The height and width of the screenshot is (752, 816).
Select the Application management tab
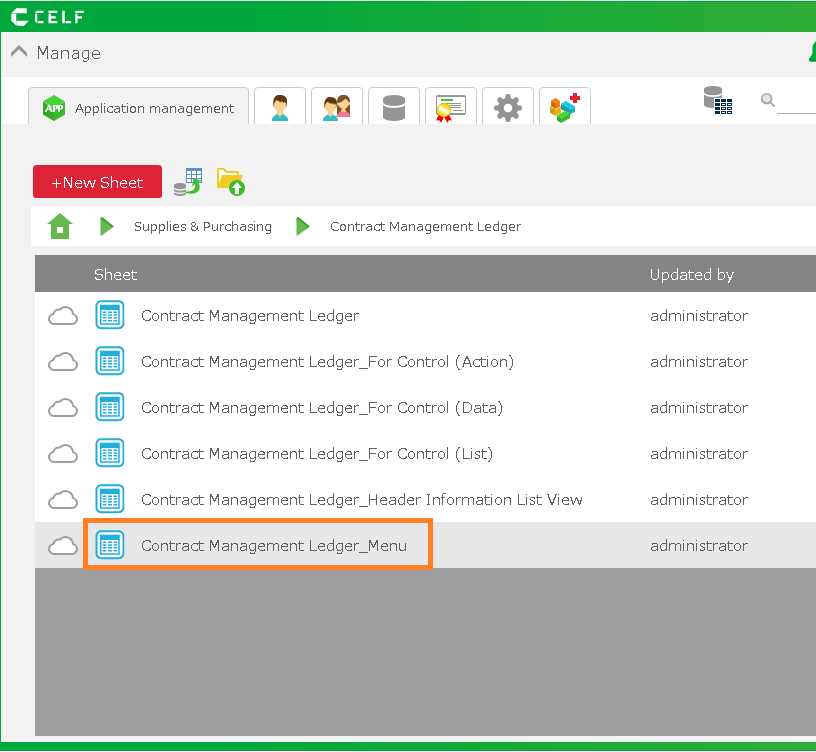(x=140, y=108)
